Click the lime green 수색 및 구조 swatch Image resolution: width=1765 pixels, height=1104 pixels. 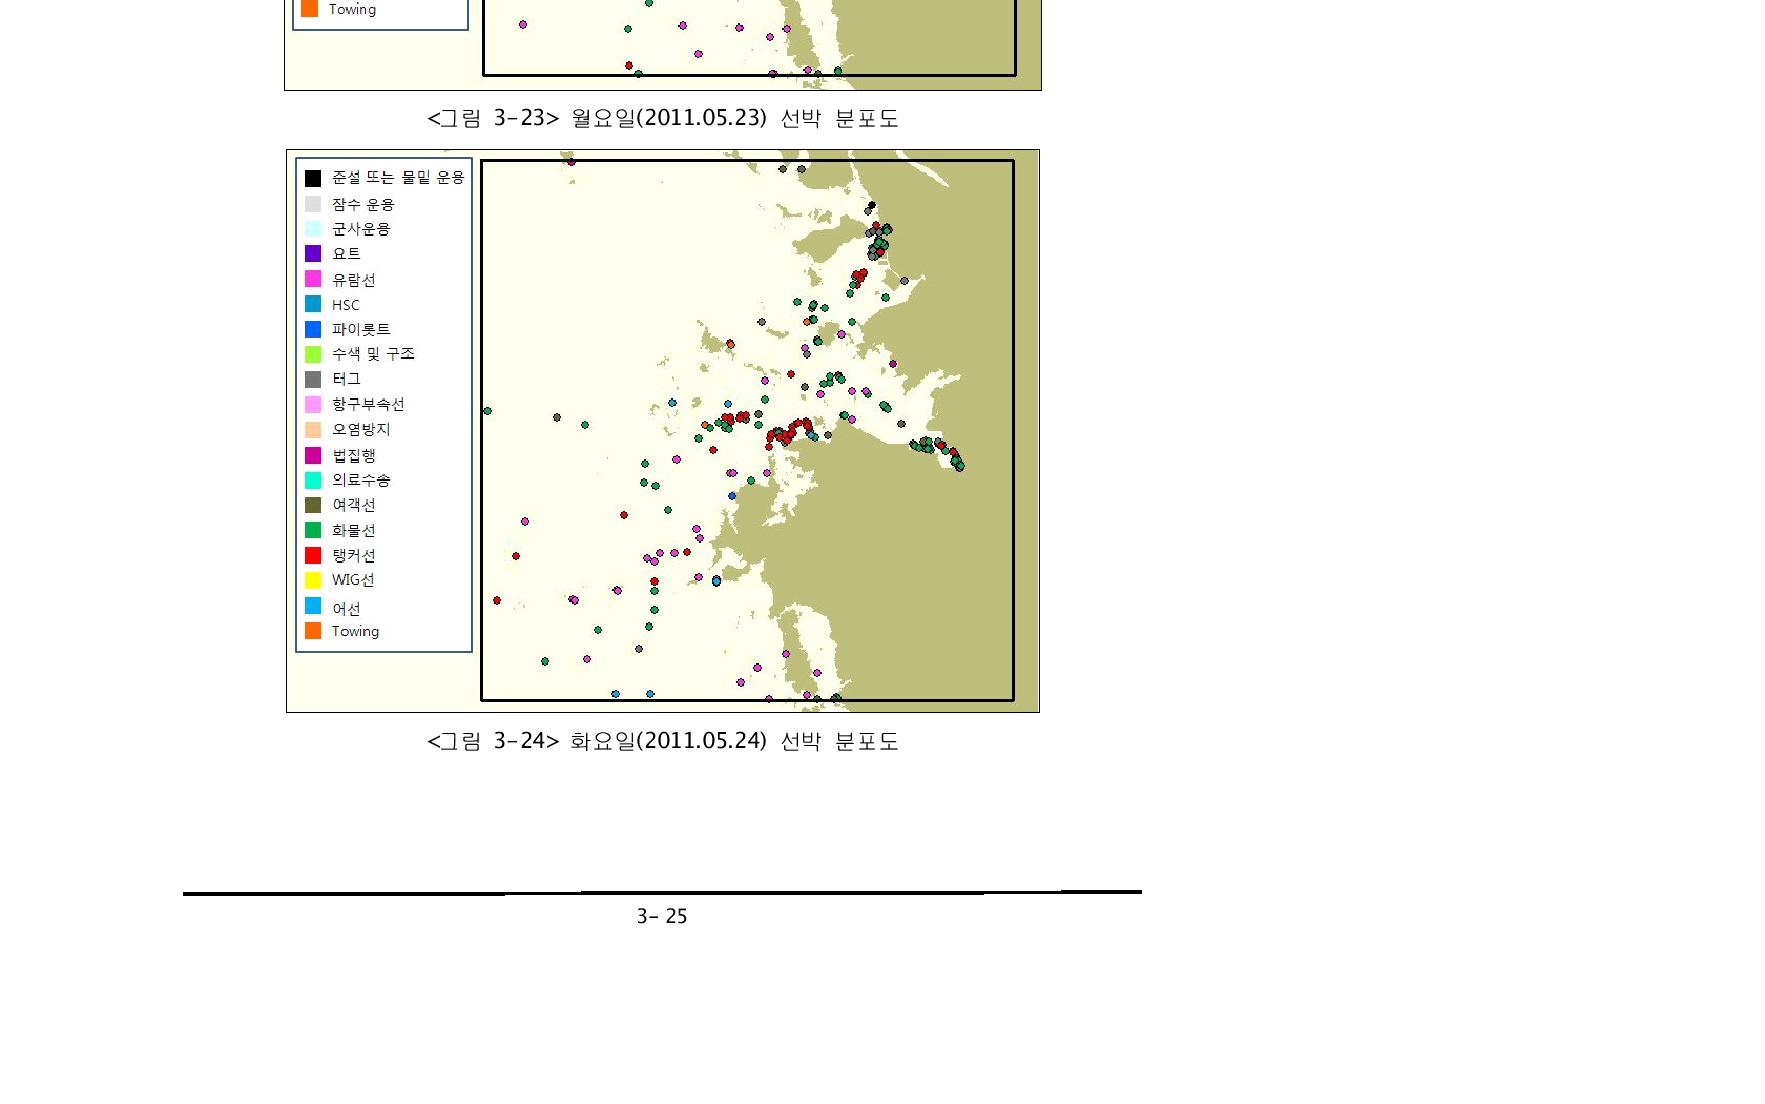pyautogui.click(x=313, y=354)
